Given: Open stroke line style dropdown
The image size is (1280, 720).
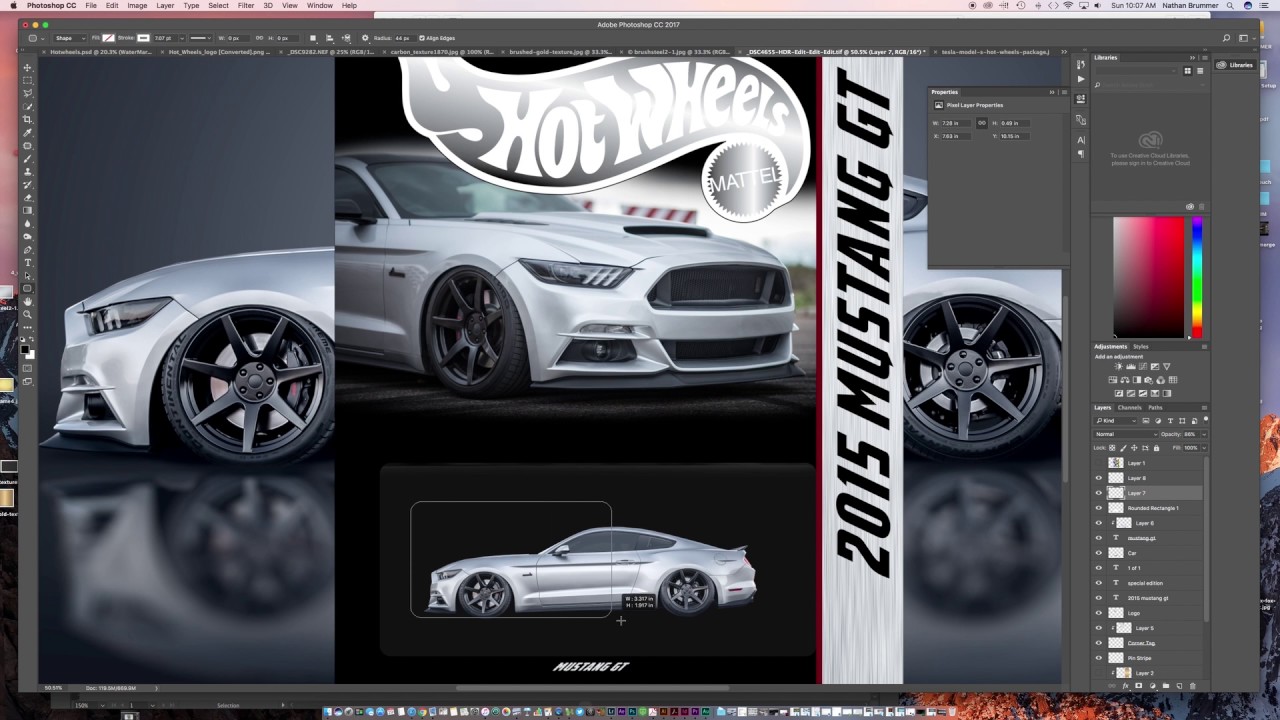Looking at the screenshot, I should coord(201,38).
